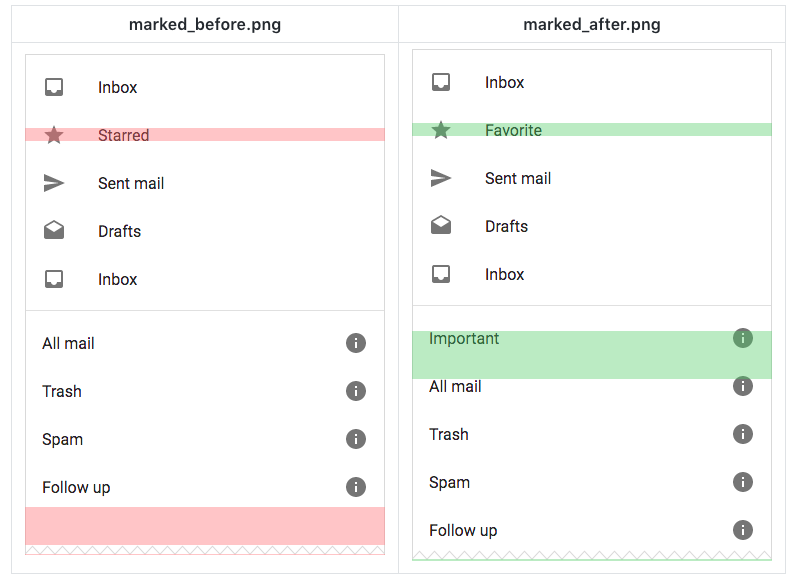Open All mail in the before panel
Viewport: 798px width, 579px height.
tap(68, 343)
